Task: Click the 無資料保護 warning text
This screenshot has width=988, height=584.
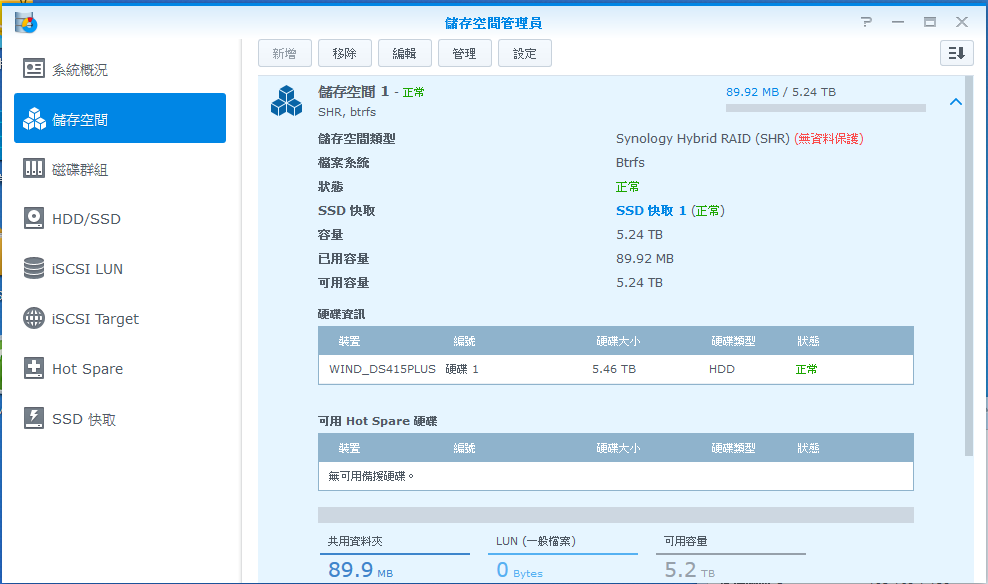Action: (829, 139)
